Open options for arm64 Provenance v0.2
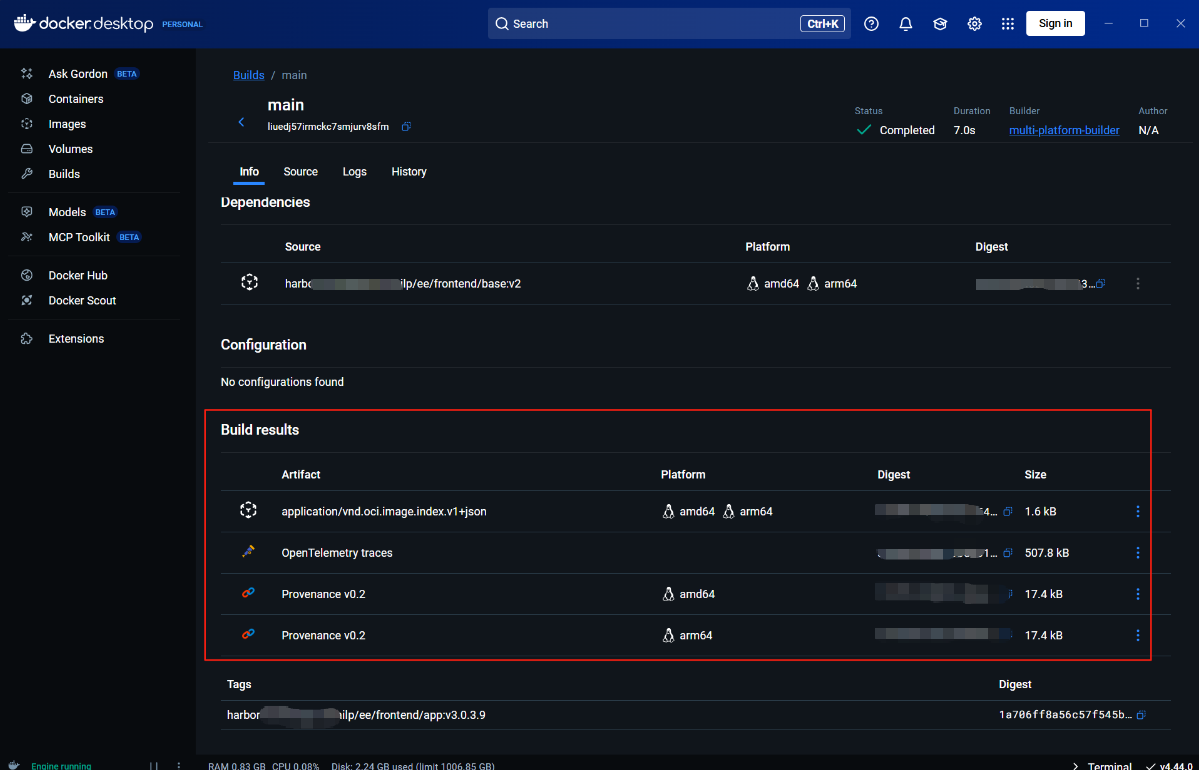This screenshot has height=770, width=1199. [1138, 635]
